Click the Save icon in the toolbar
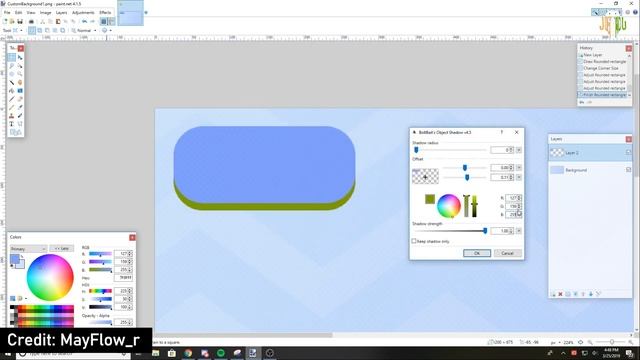Screen dimensions: 640x360 tap(20, 21)
